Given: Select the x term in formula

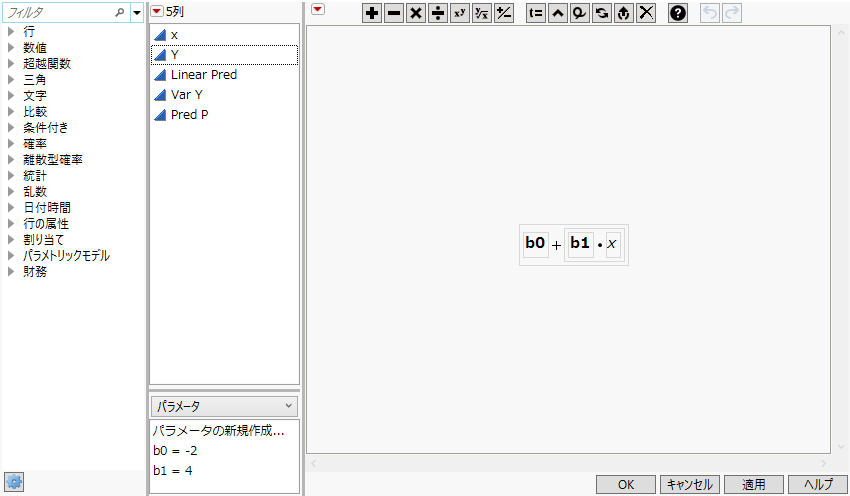Looking at the screenshot, I should coord(612,244).
